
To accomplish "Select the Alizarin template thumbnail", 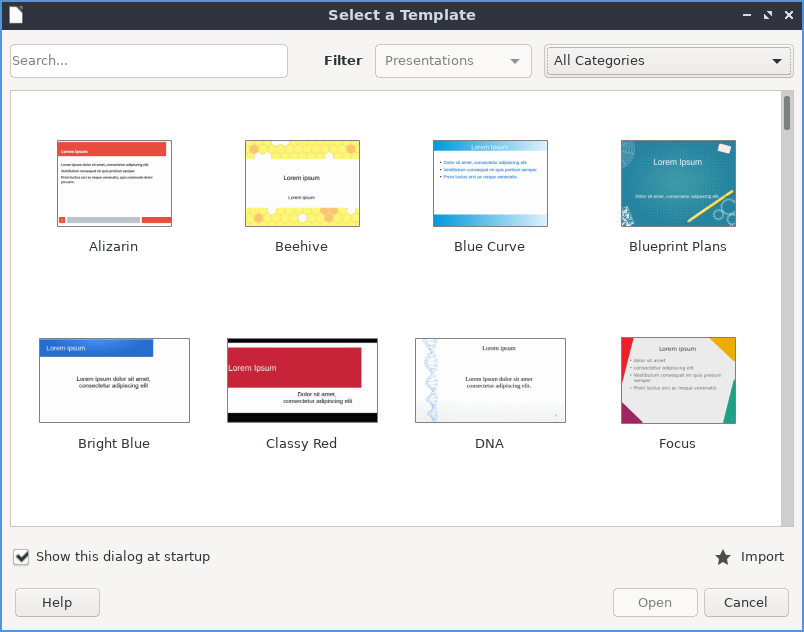I will (x=114, y=183).
